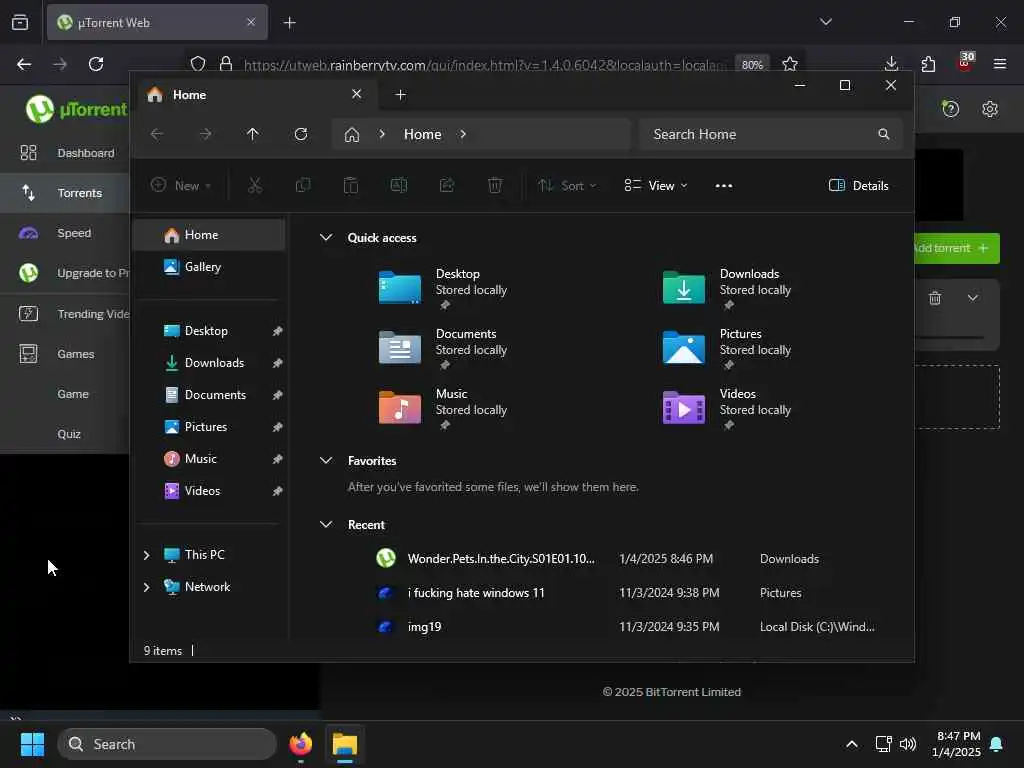This screenshot has height=768, width=1024.
Task: Click the Cut scissors icon in Explorer toolbar
Action: pyautogui.click(x=255, y=185)
